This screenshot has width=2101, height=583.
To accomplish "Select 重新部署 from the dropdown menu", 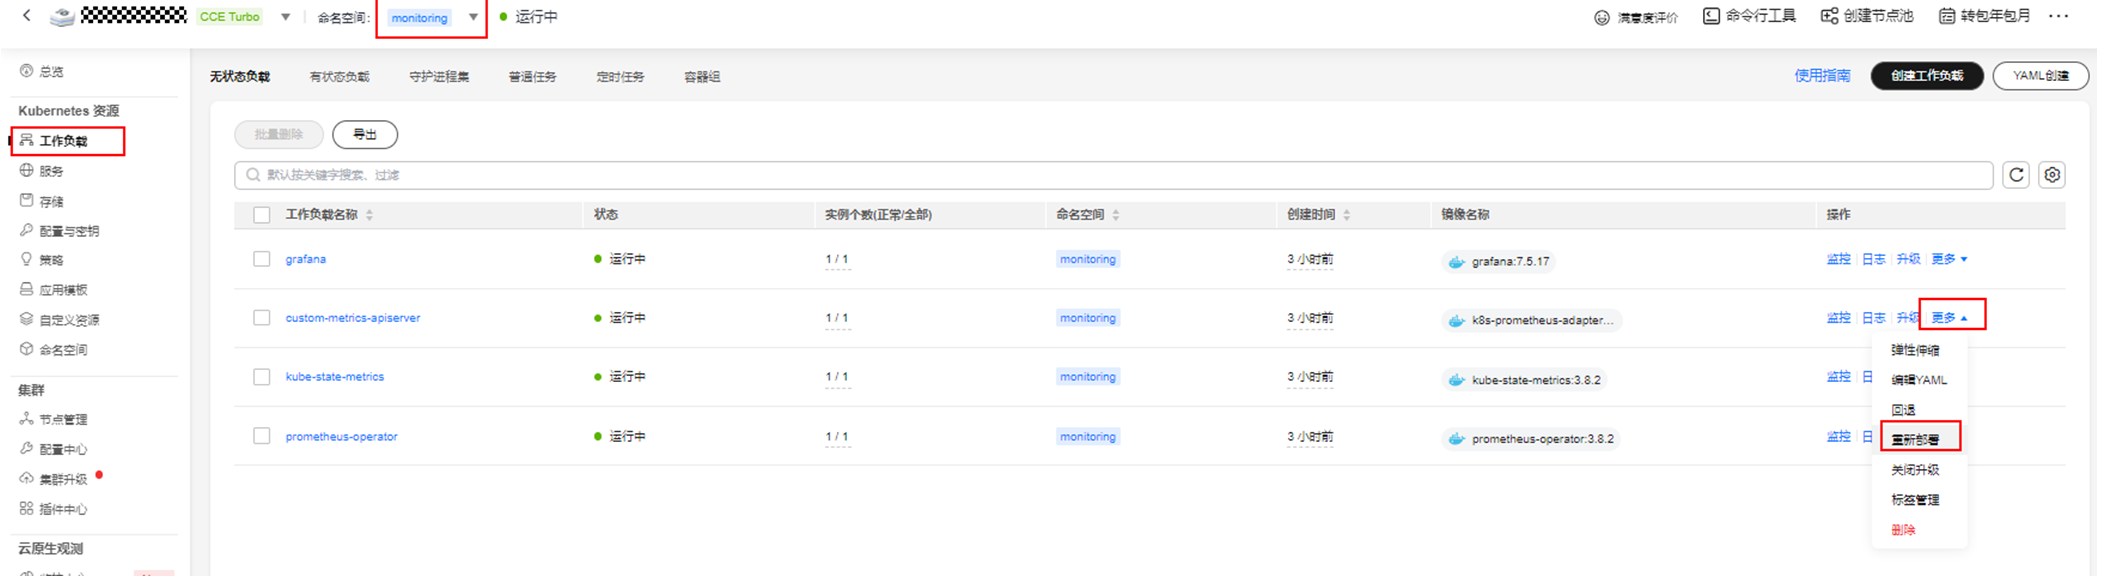I will pos(1915,440).
